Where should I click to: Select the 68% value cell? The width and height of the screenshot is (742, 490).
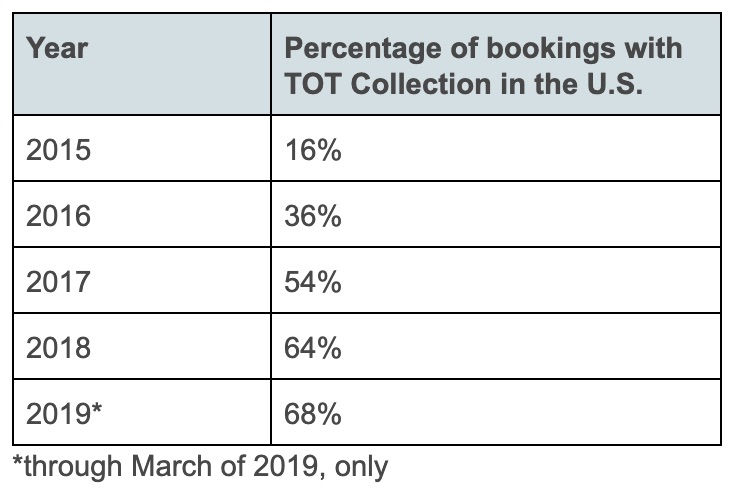point(313,413)
